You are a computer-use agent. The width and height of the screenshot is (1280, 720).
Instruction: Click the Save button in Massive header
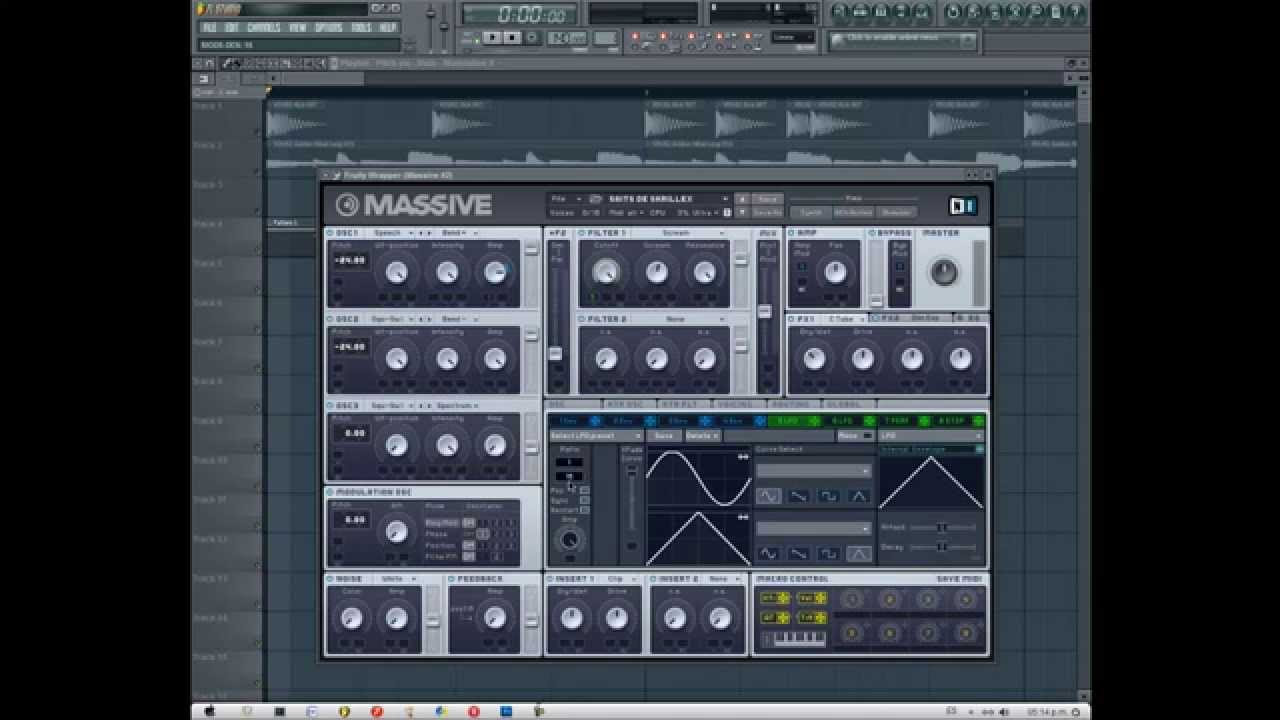(766, 199)
